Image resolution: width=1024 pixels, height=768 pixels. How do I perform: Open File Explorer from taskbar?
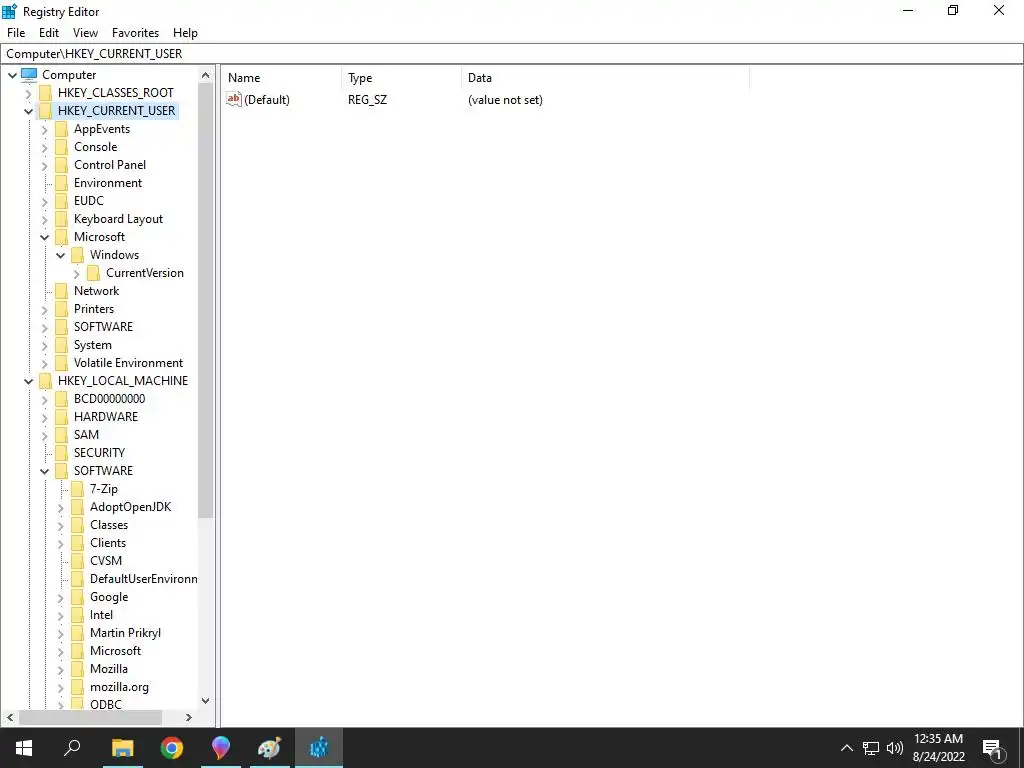122,748
